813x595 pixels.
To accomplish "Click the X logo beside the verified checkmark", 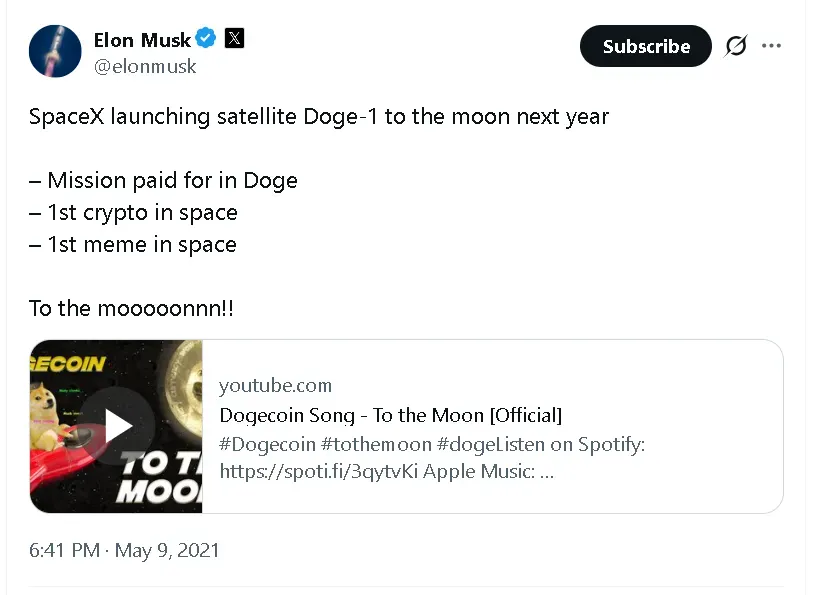I will (233, 39).
